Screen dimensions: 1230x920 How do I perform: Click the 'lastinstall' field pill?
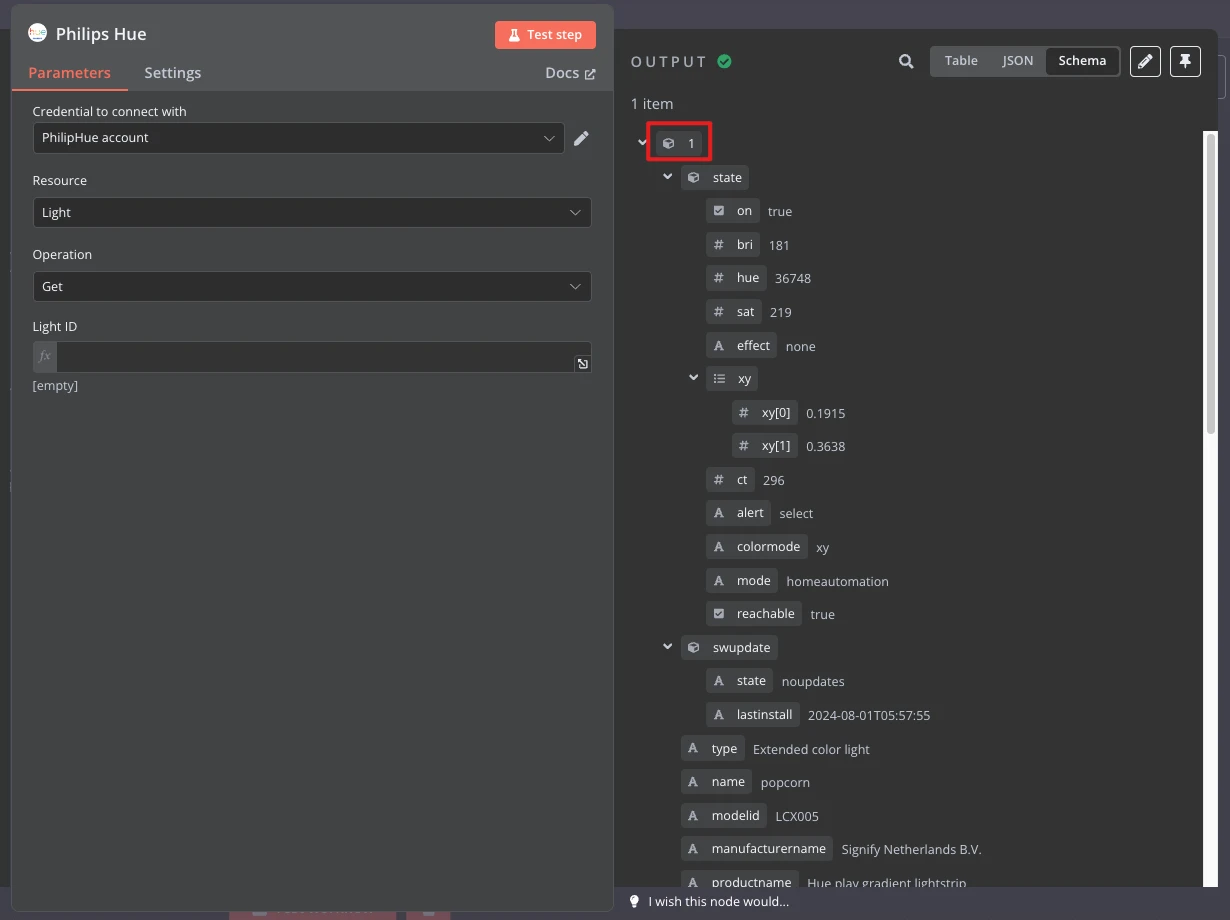tap(753, 715)
